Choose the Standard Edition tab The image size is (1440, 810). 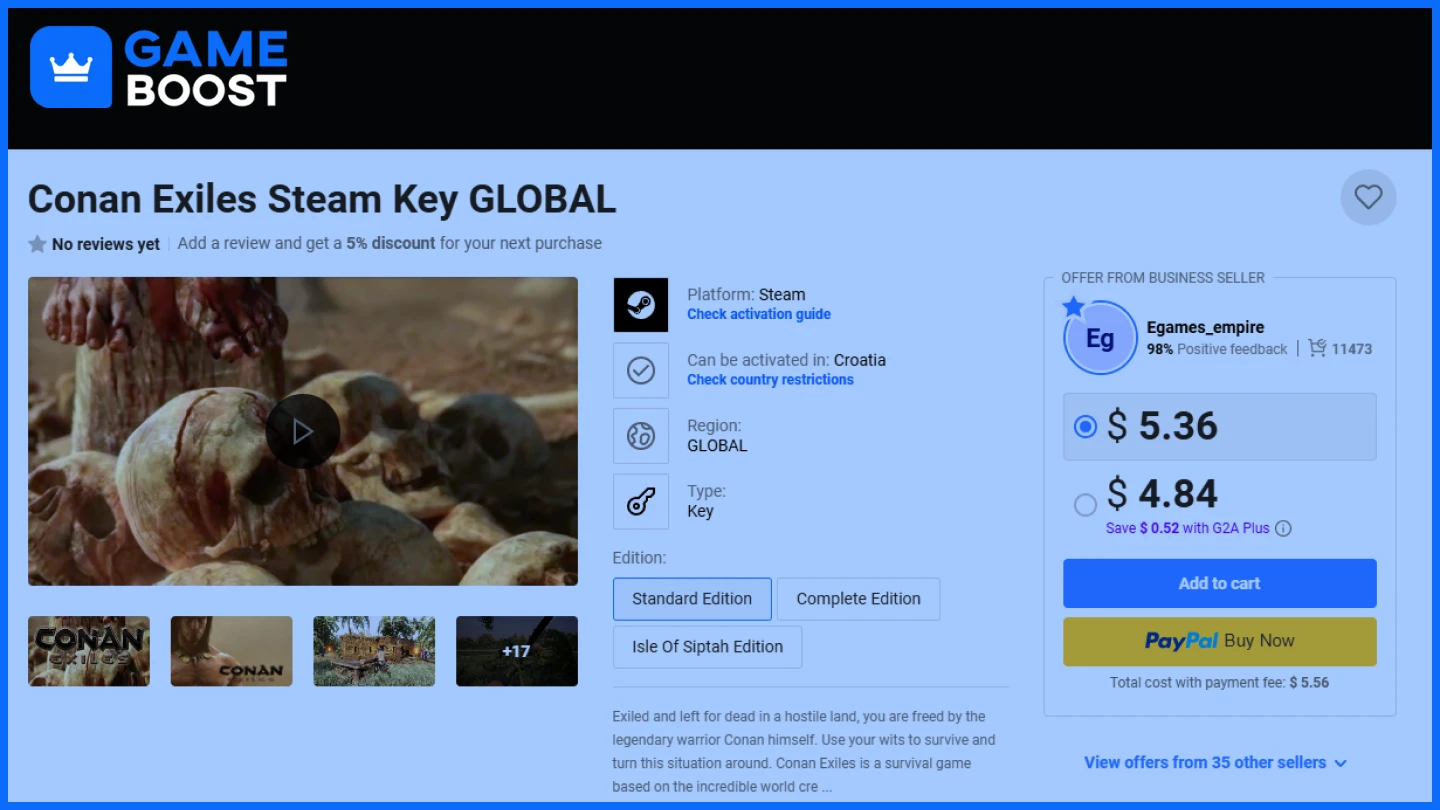(x=692, y=599)
